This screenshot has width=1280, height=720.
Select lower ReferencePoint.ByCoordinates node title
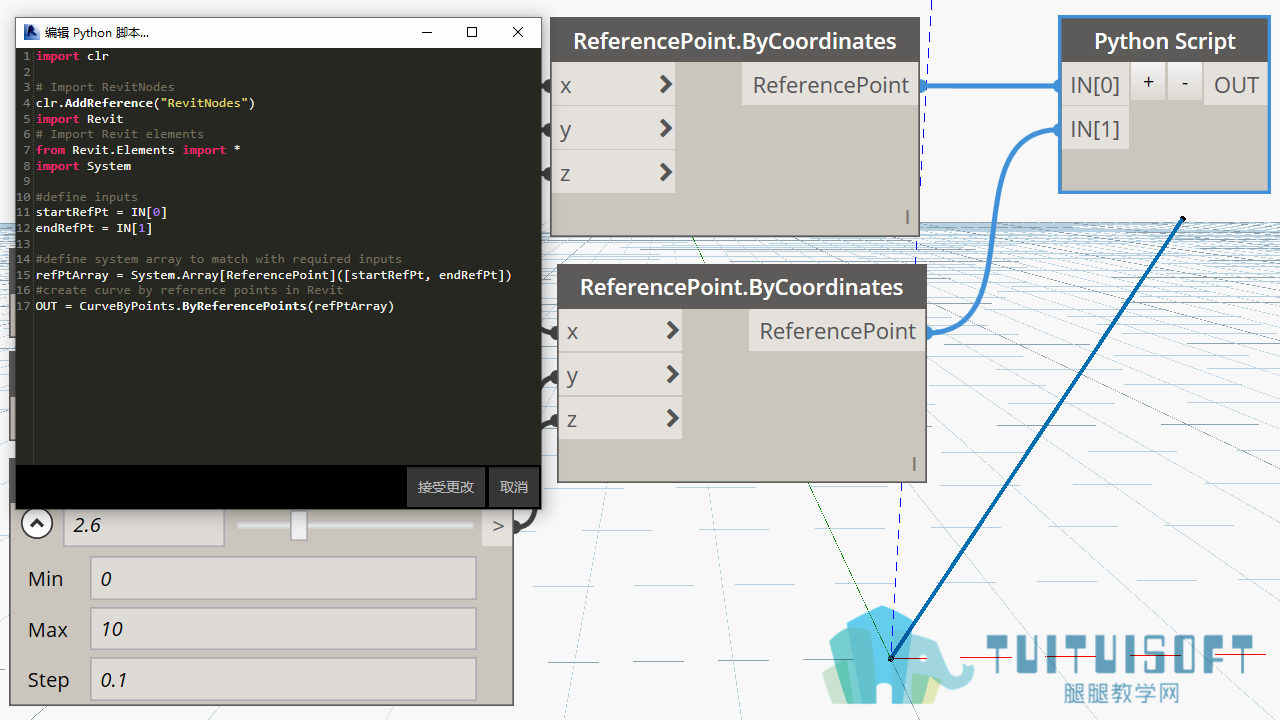pos(742,287)
